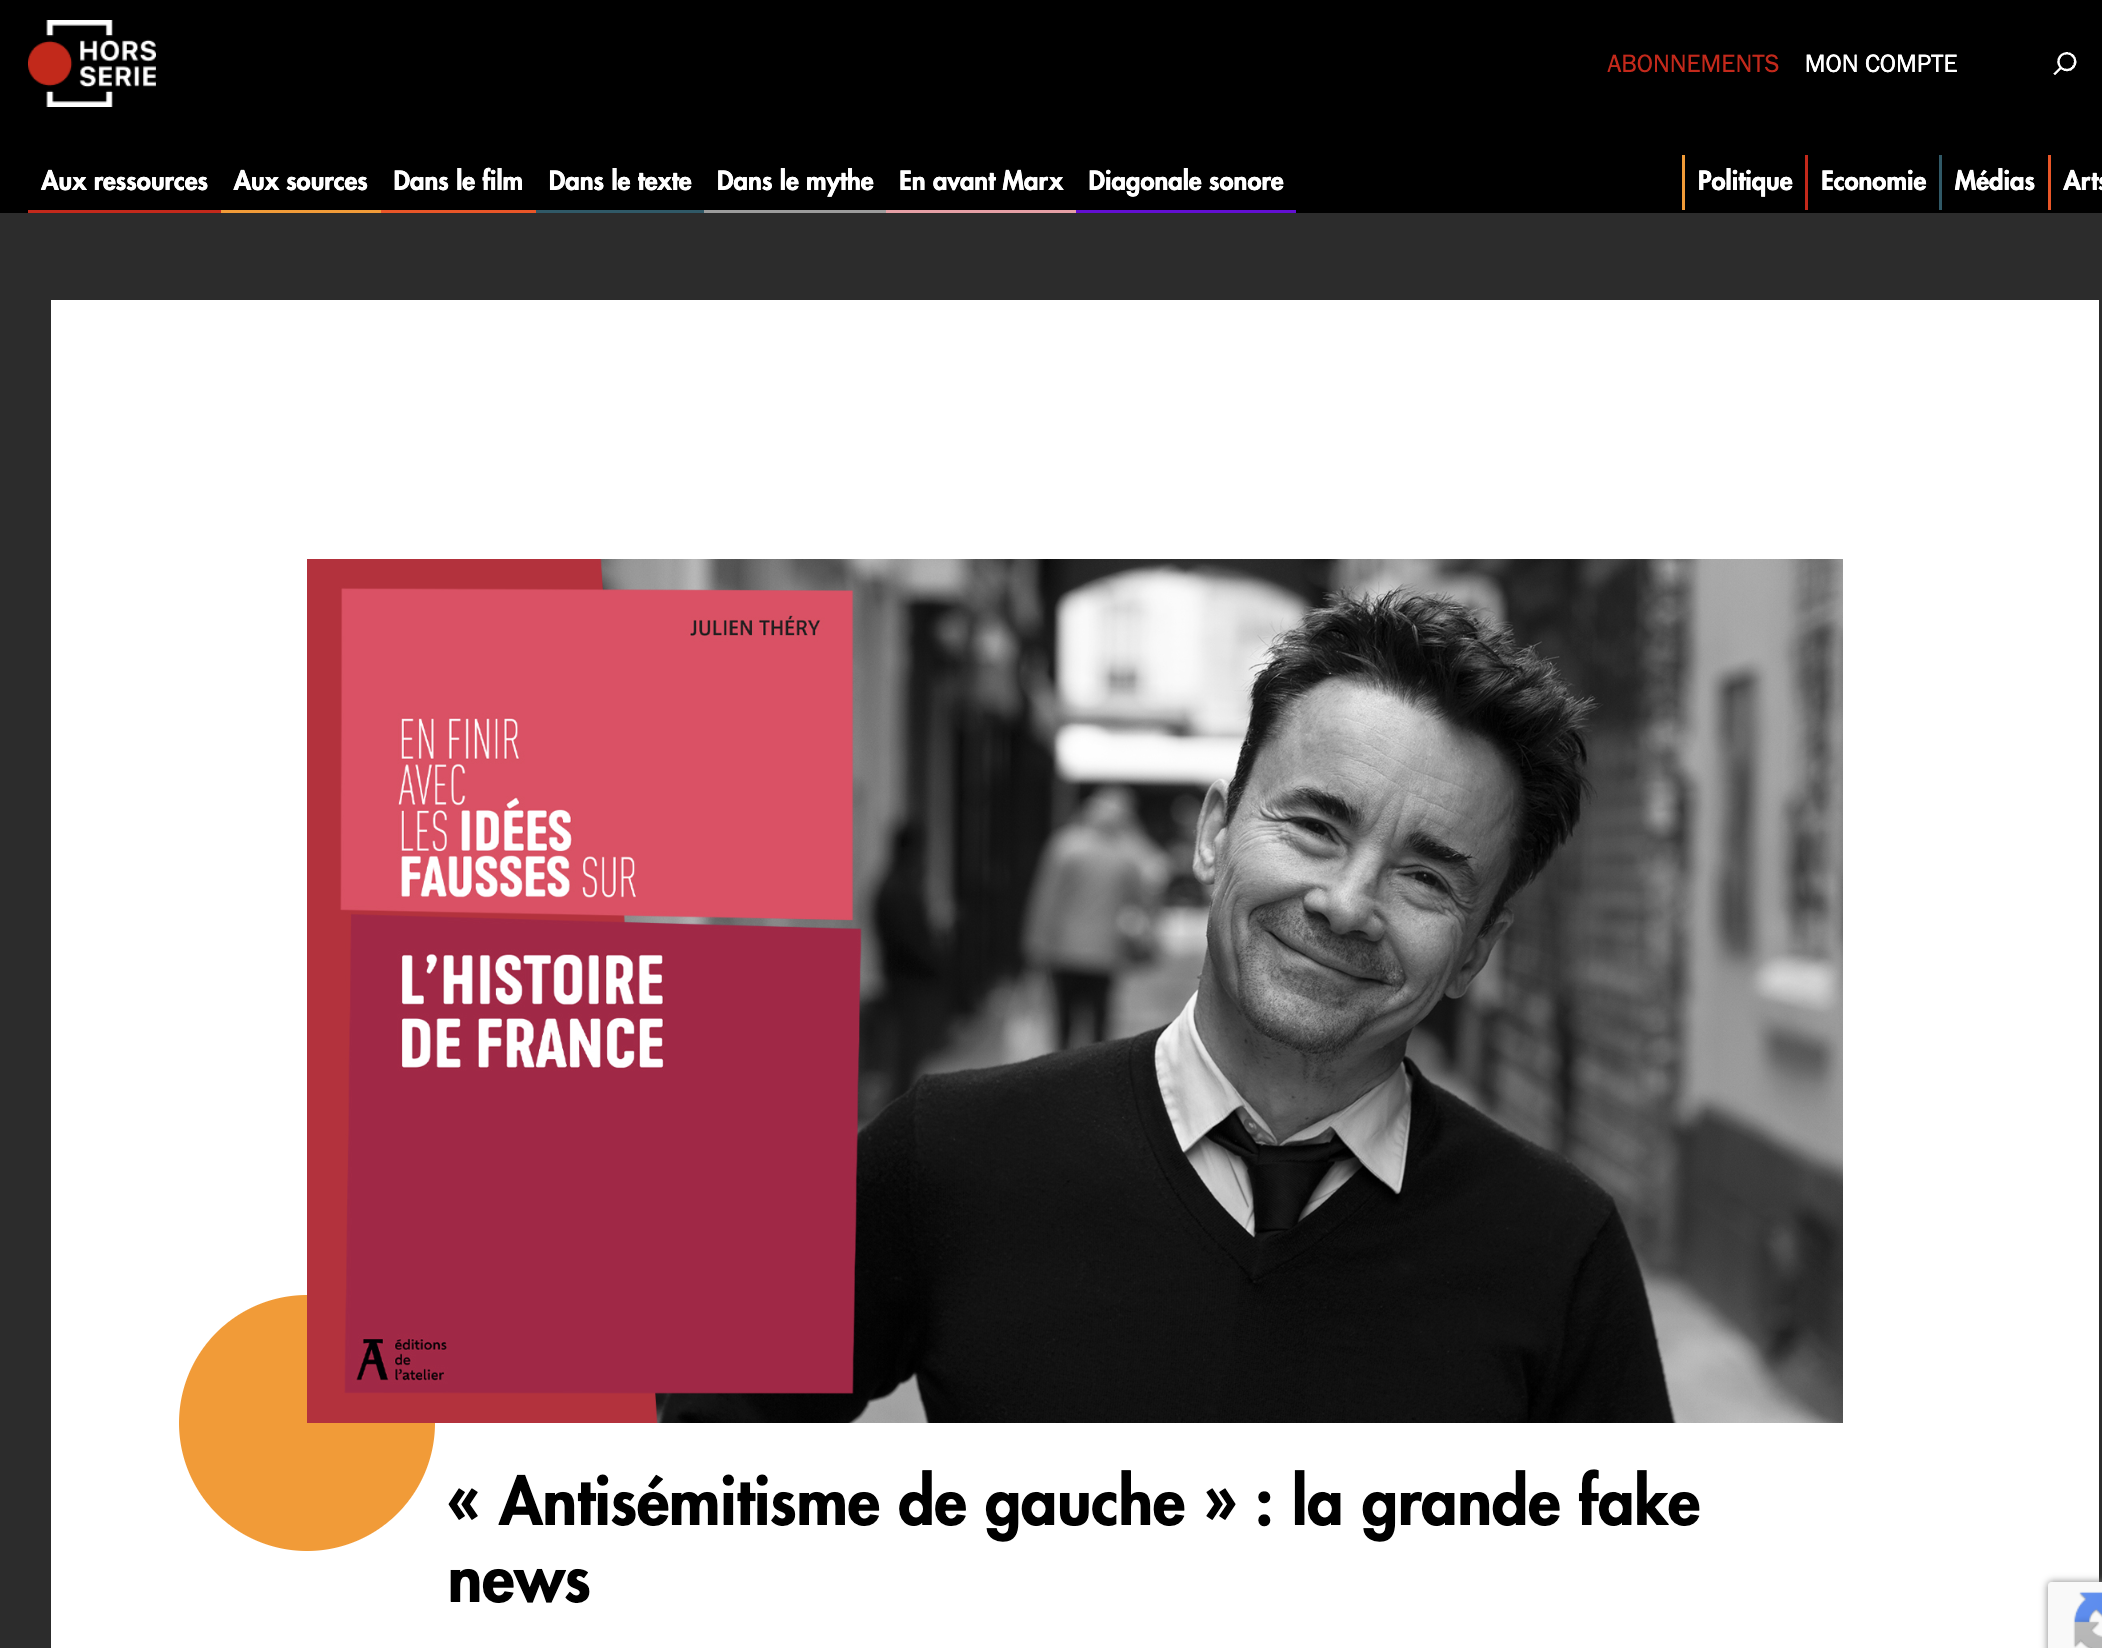Click the black-and-white portrait photo
Image resolution: width=2102 pixels, height=1648 pixels.
1350,990
